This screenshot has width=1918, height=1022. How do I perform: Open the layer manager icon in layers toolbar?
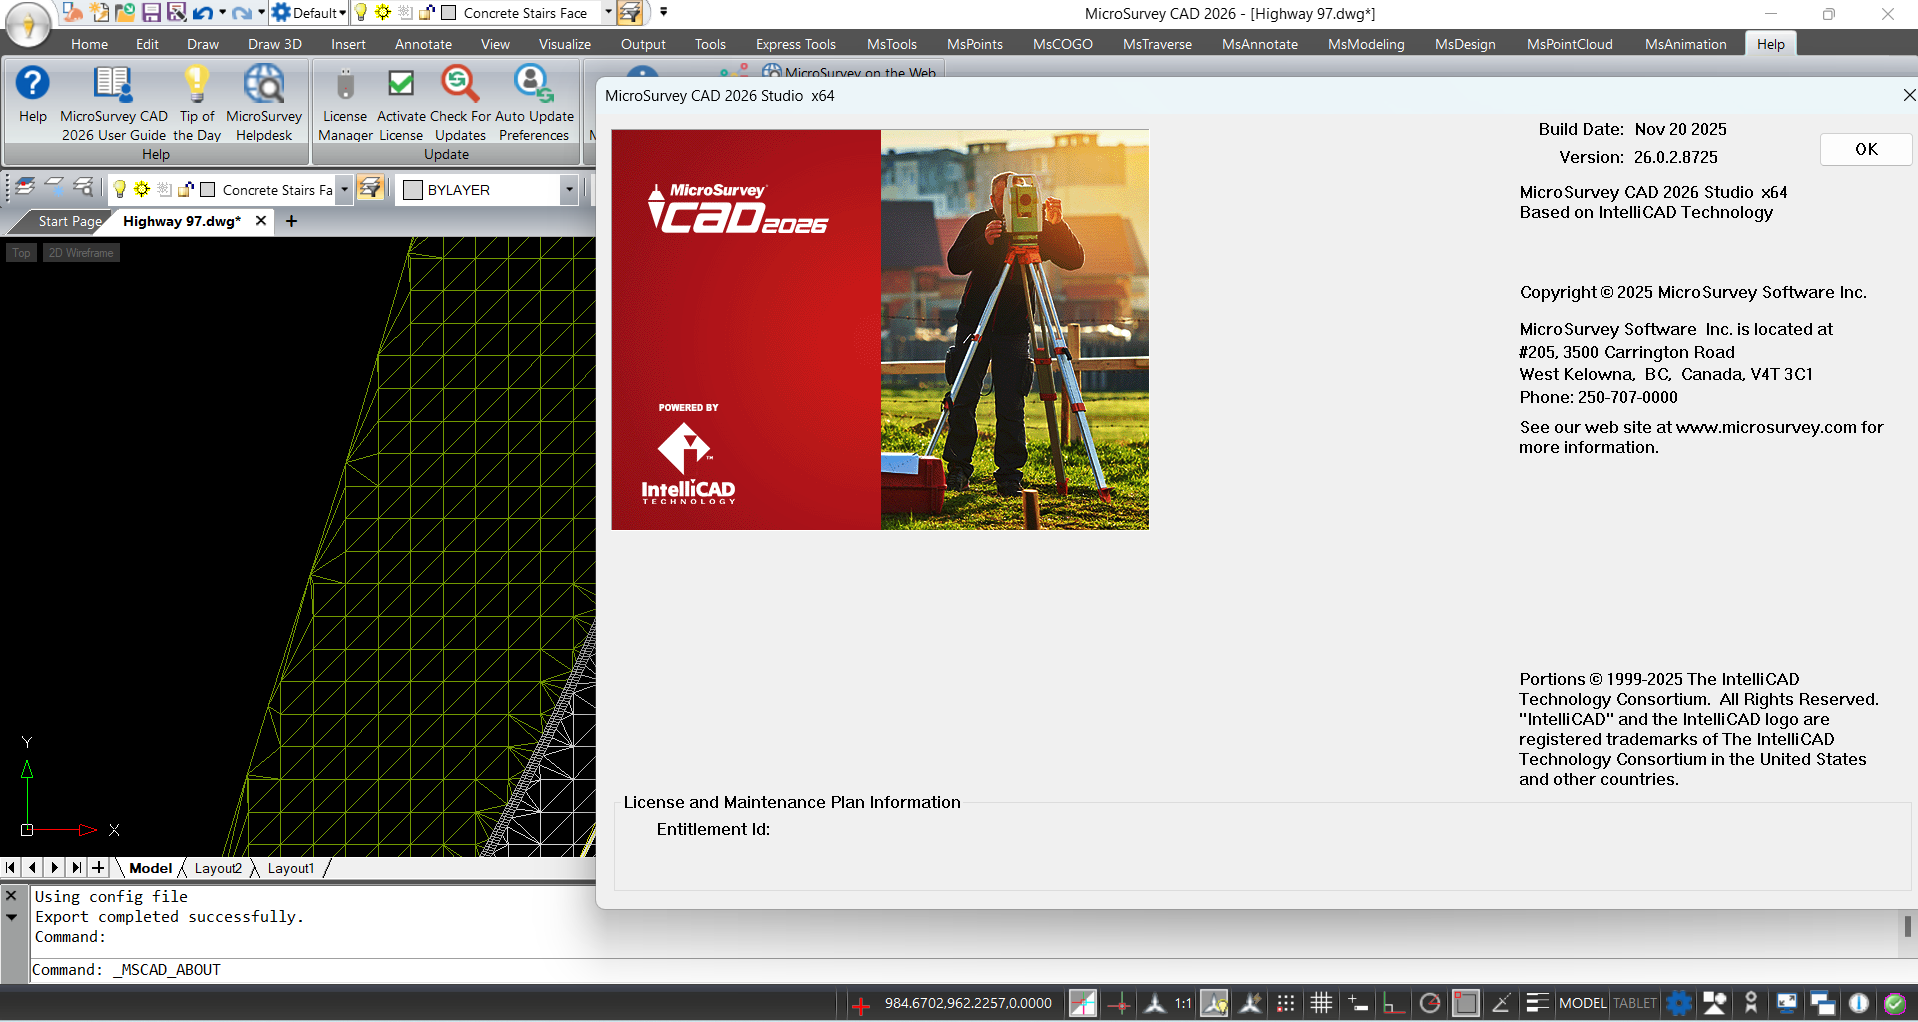click(x=25, y=189)
